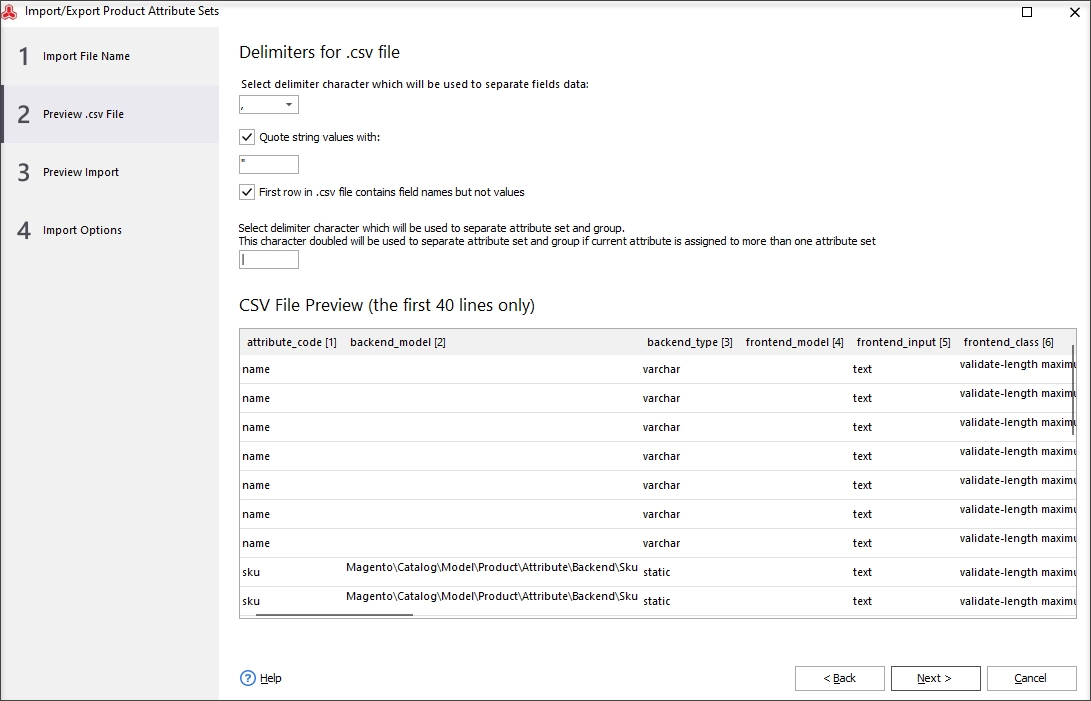This screenshot has width=1091, height=701.
Task: Click the backend_type [3] column header
Action: pos(690,342)
